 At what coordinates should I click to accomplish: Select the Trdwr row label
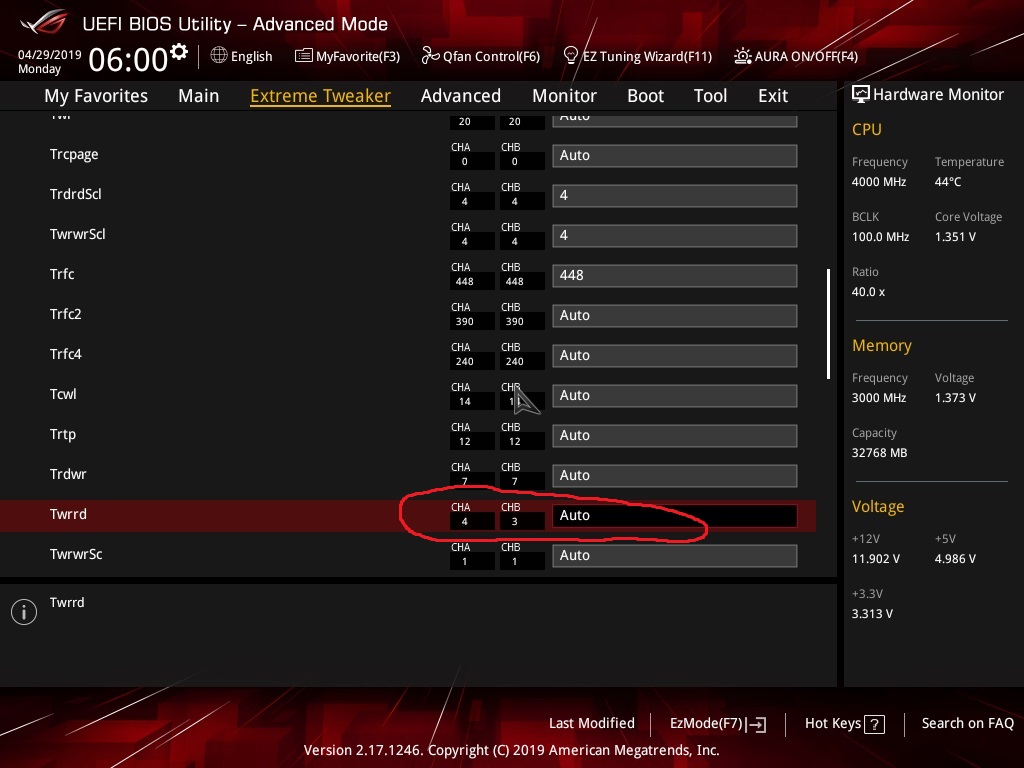[x=68, y=474]
